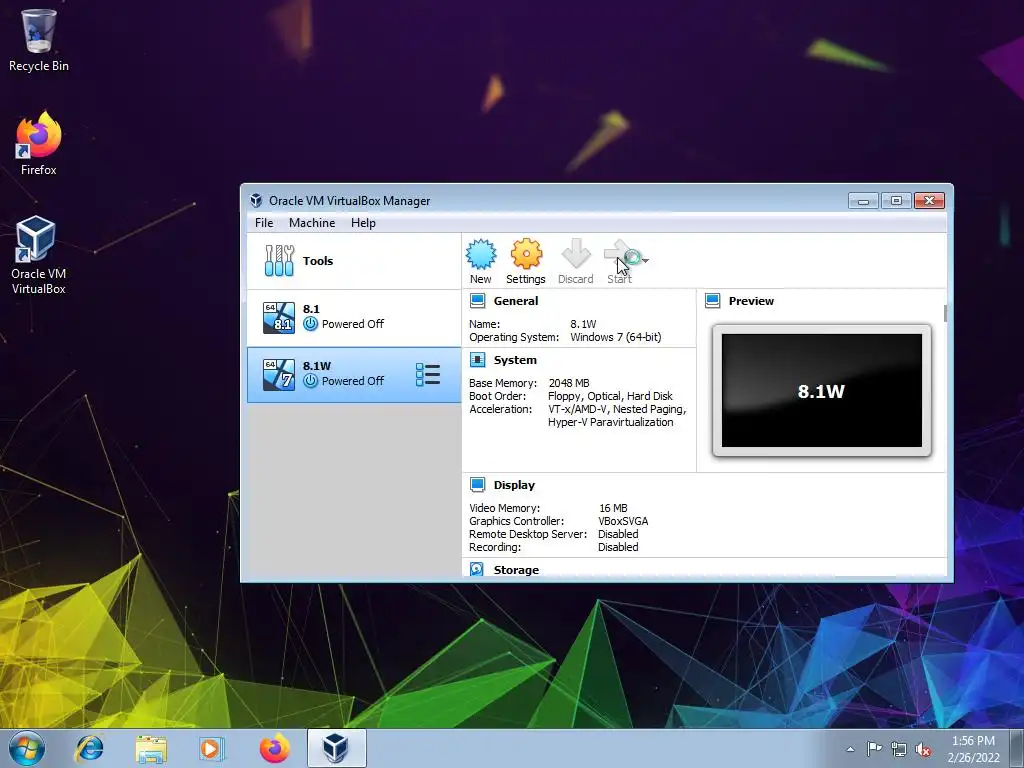Click the Storage heading link
Image resolution: width=1024 pixels, height=768 pixels.
click(x=516, y=569)
